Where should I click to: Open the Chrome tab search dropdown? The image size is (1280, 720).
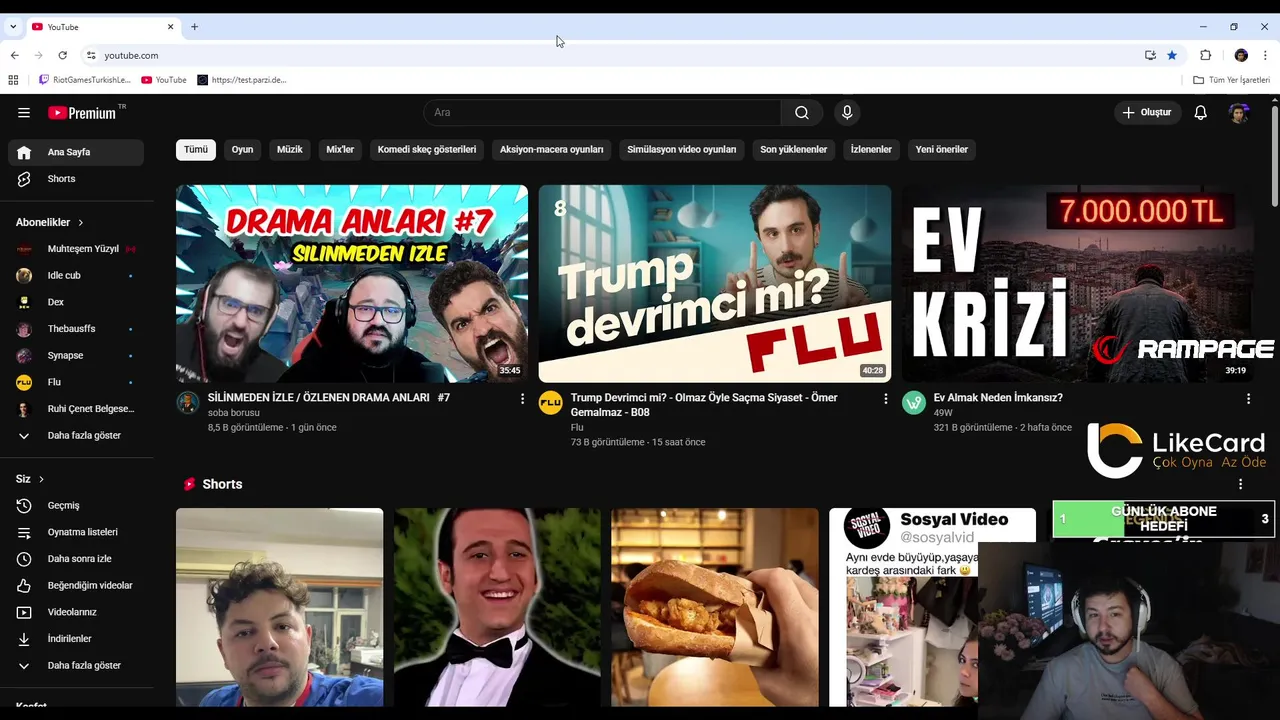coord(13,27)
